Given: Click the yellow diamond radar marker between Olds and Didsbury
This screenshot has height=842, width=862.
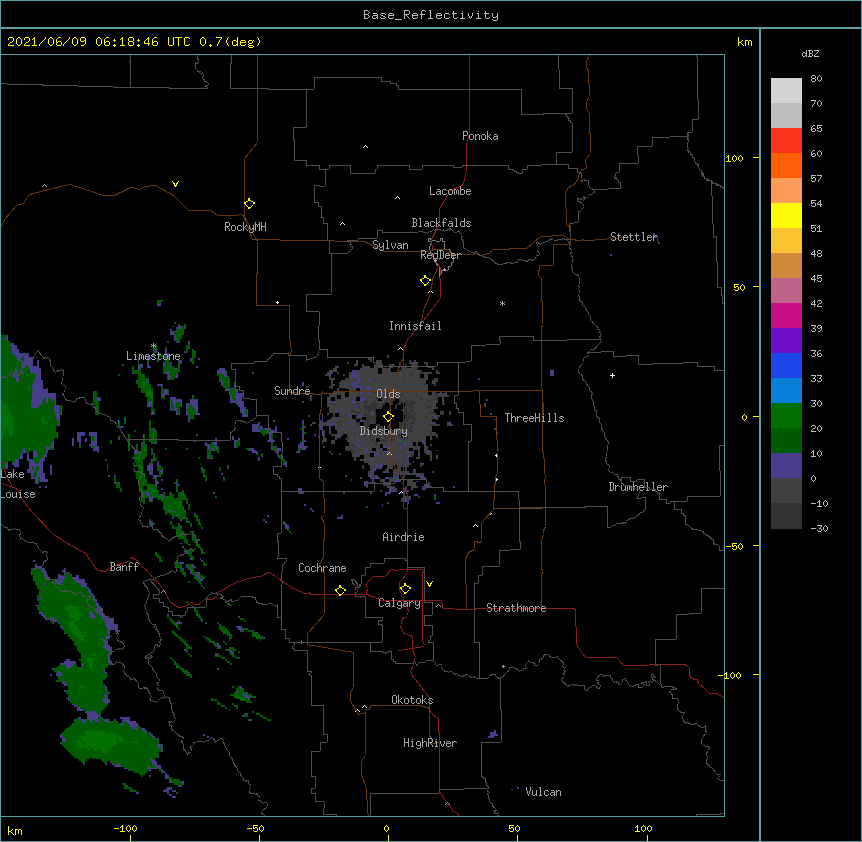Looking at the screenshot, I should (388, 416).
